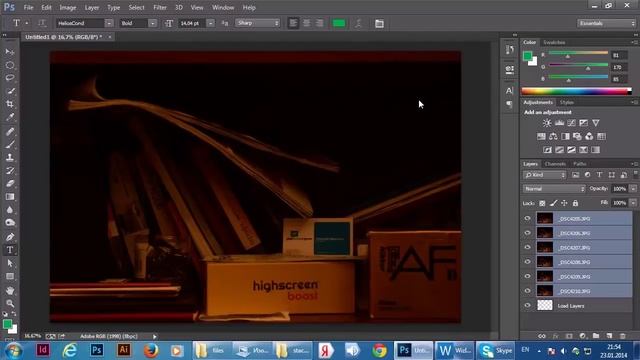
Task: Click the Delete layer trash icon
Action: point(622,336)
